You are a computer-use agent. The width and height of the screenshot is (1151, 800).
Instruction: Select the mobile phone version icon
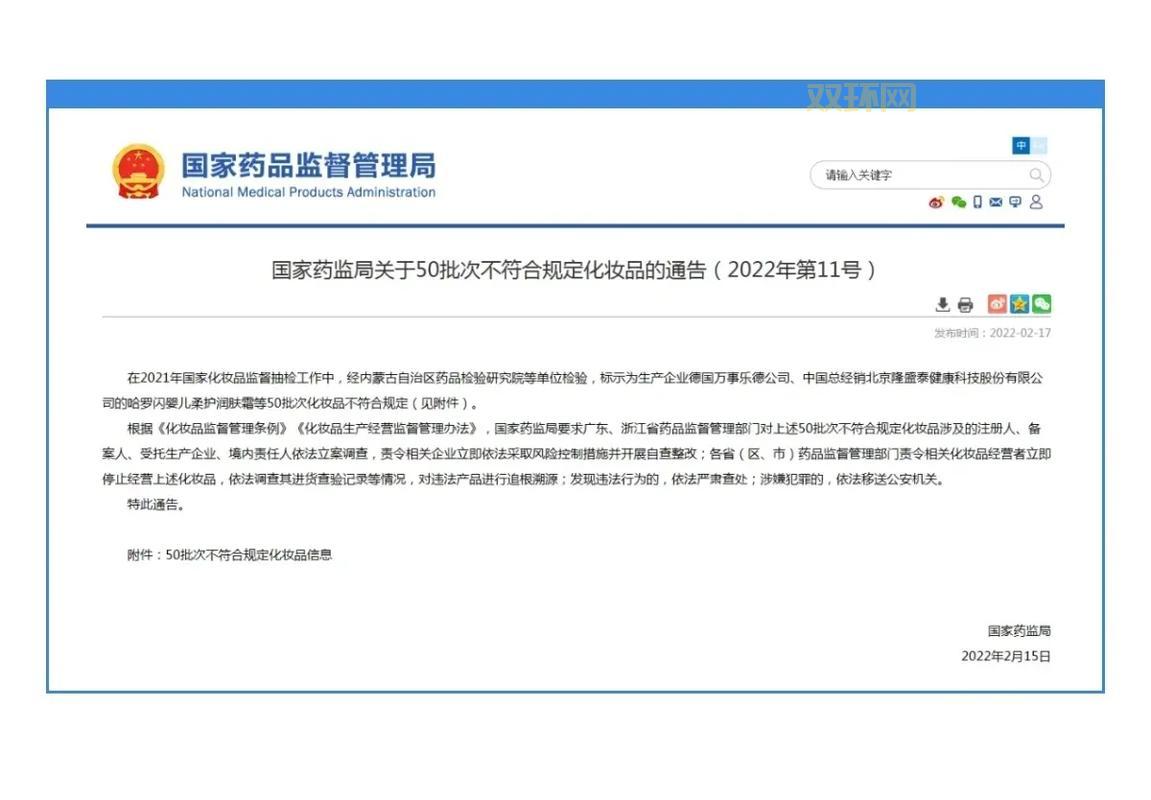point(976,202)
